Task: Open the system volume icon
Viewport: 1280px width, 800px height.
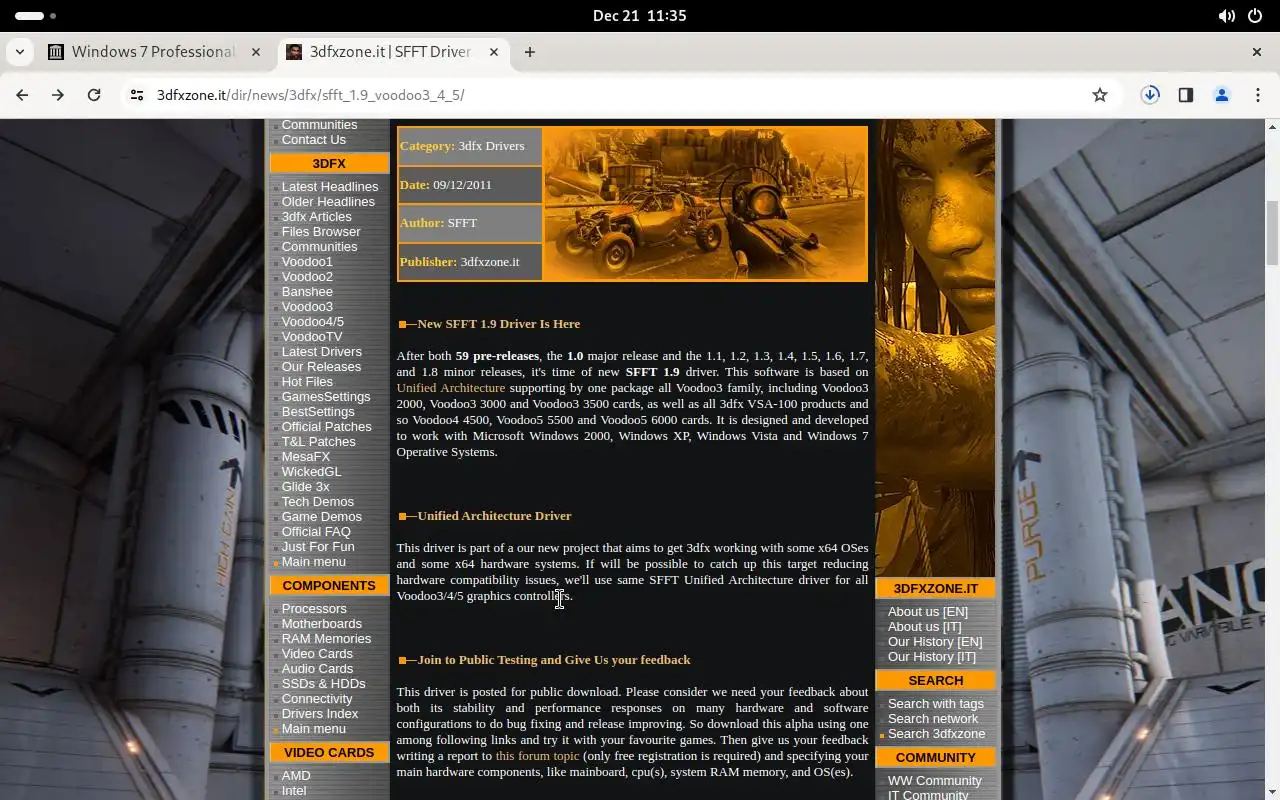Action: 1227,16
